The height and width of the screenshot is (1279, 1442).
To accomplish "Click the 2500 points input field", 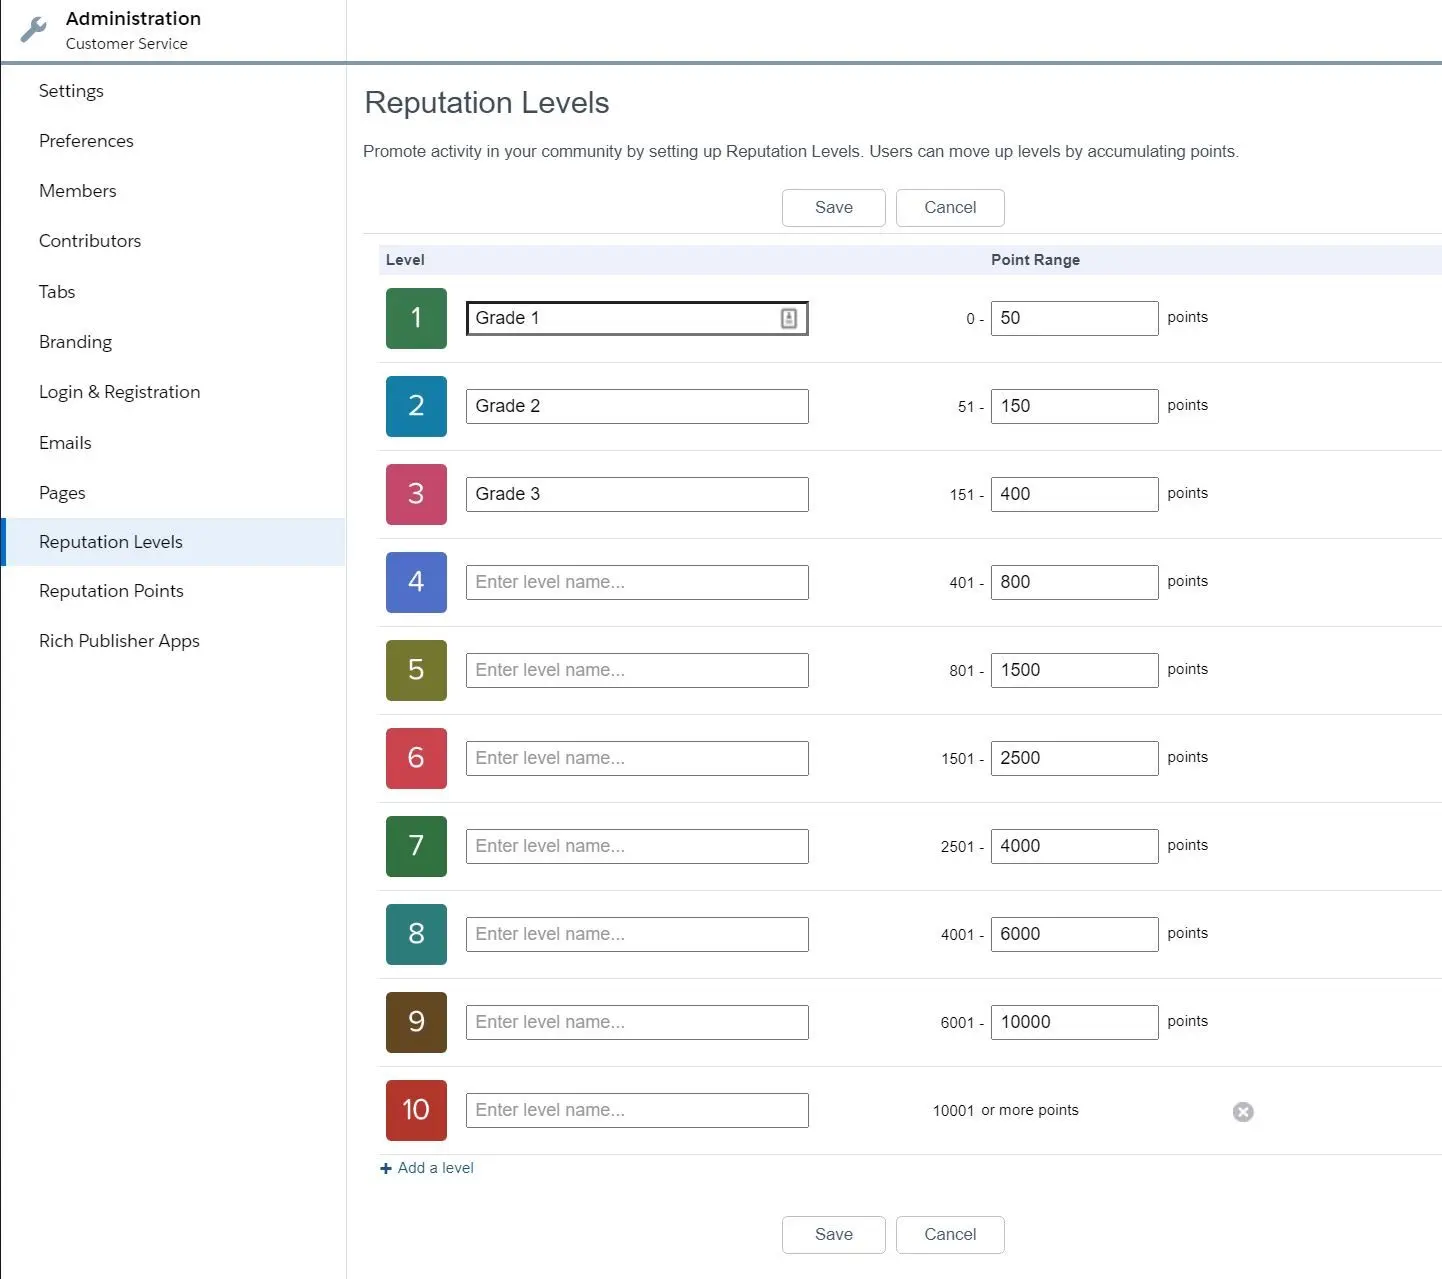I will coord(1075,758).
